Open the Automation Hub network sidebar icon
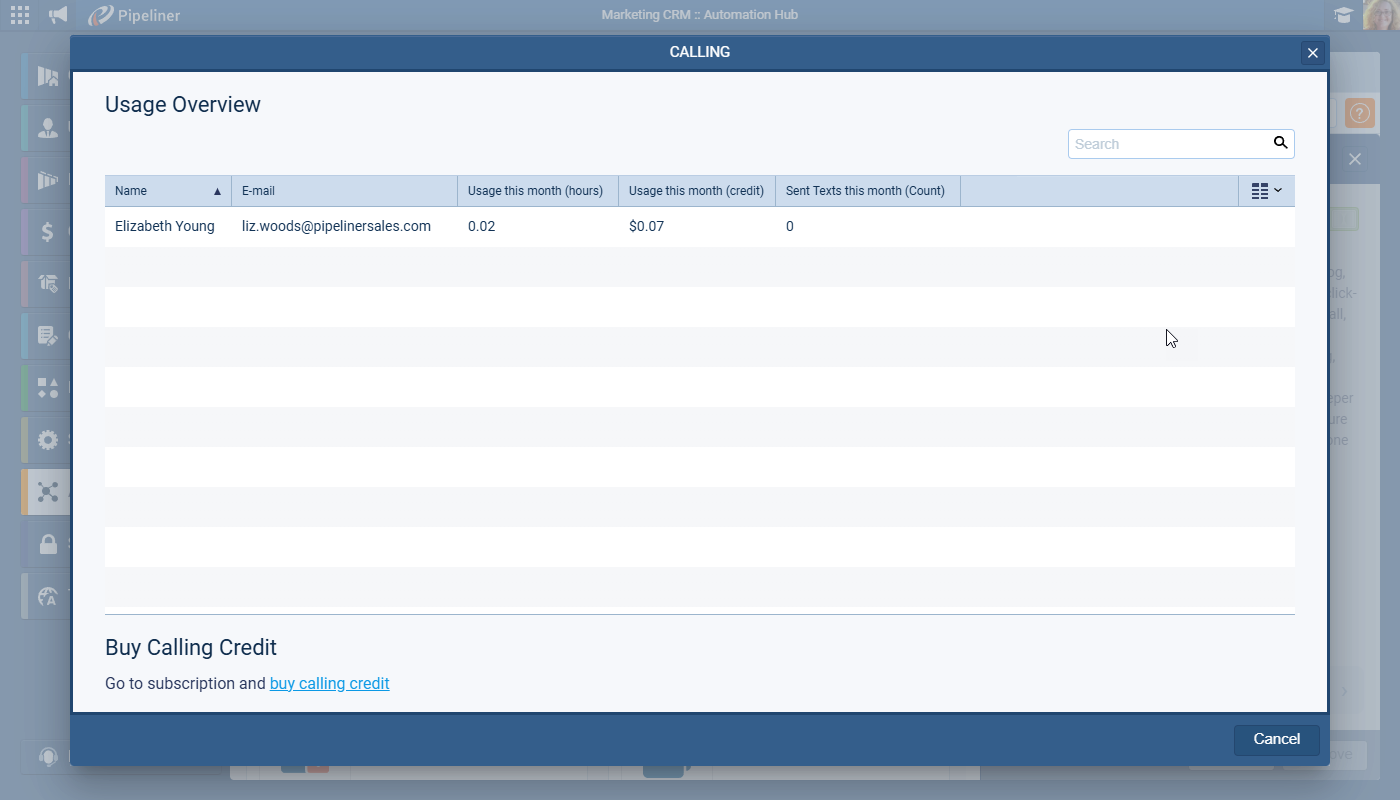This screenshot has height=800, width=1400. click(47, 492)
